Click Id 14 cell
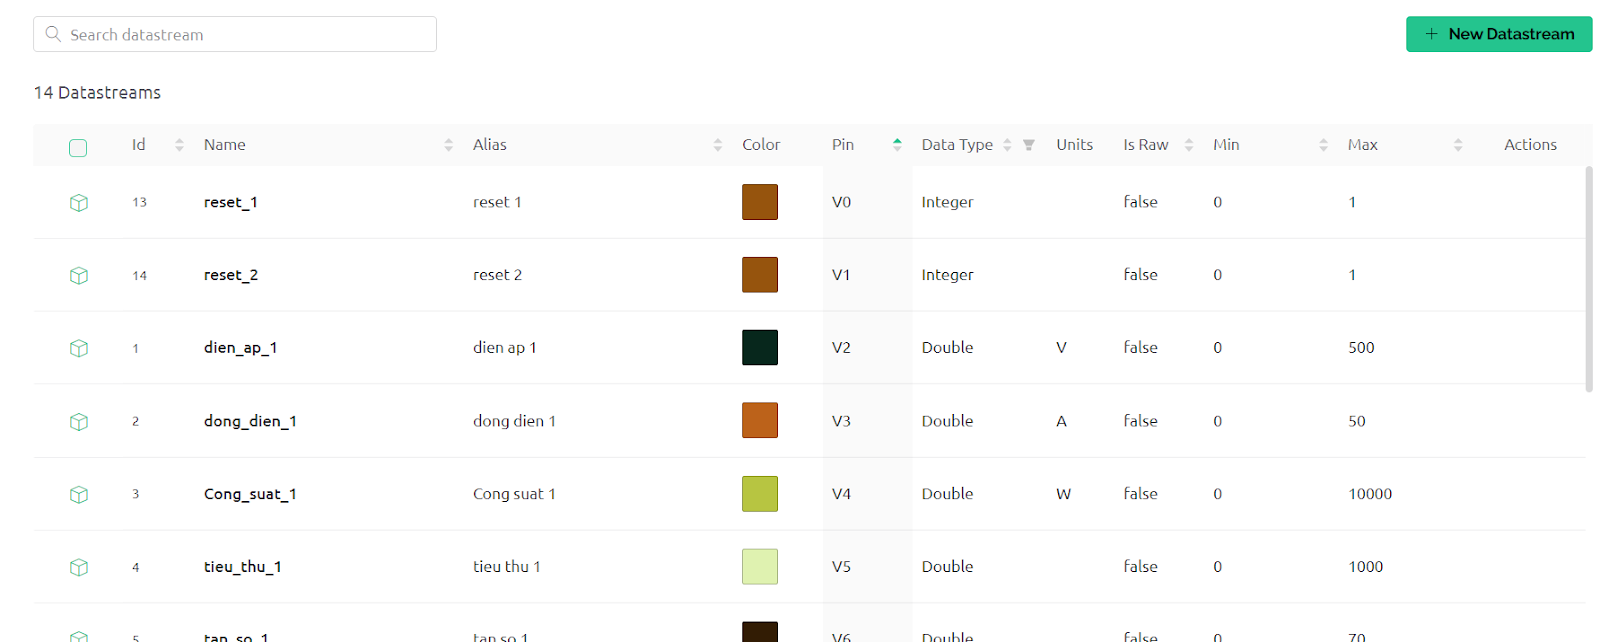Image resolution: width=1600 pixels, height=642 pixels. point(139,275)
